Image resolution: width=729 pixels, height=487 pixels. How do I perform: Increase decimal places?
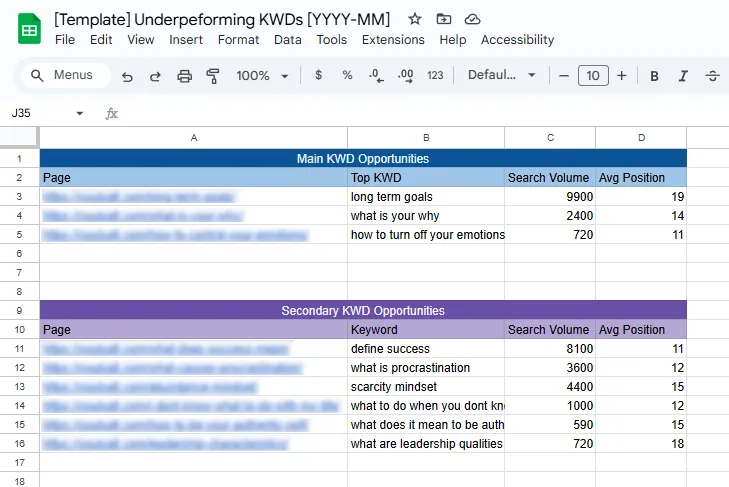[405, 75]
